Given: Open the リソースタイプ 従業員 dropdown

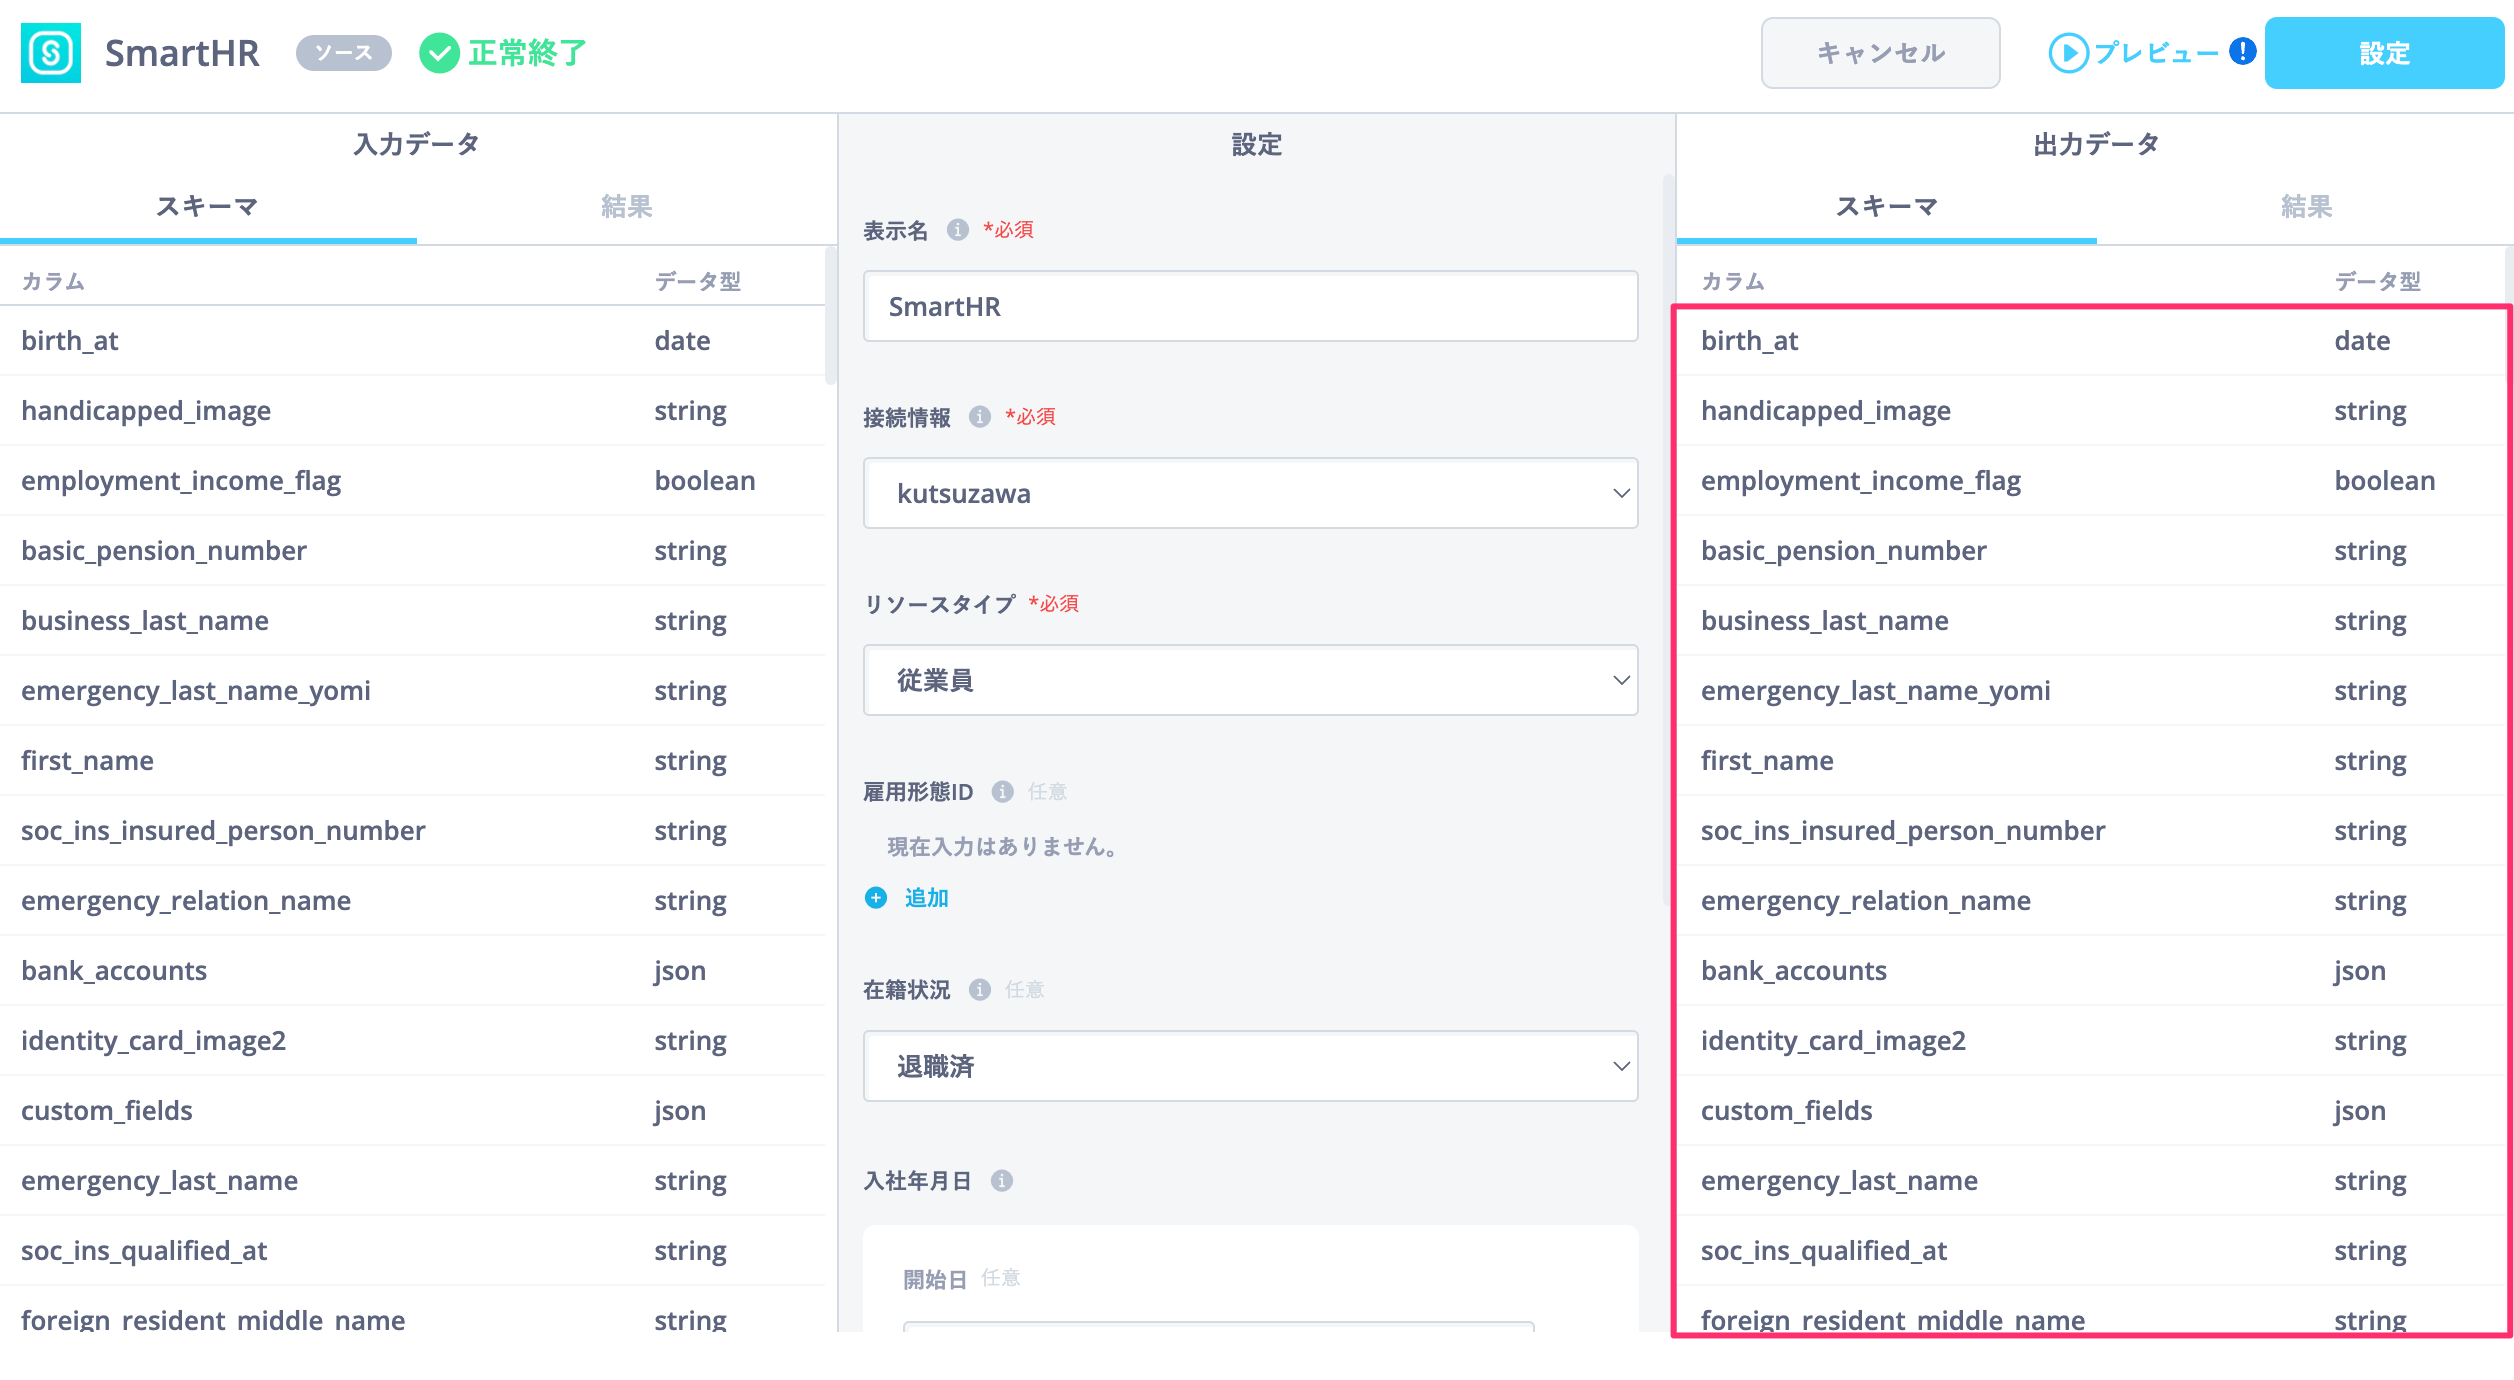Looking at the screenshot, I should [x=1250, y=680].
